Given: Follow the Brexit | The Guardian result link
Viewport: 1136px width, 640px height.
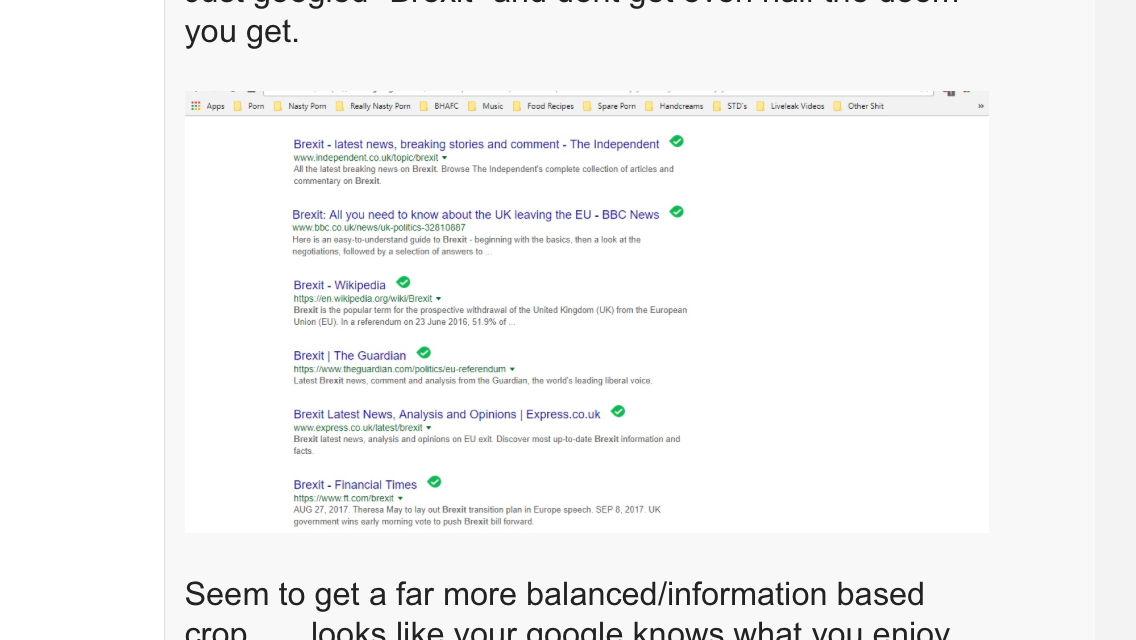Looking at the screenshot, I should pyautogui.click(x=349, y=356).
